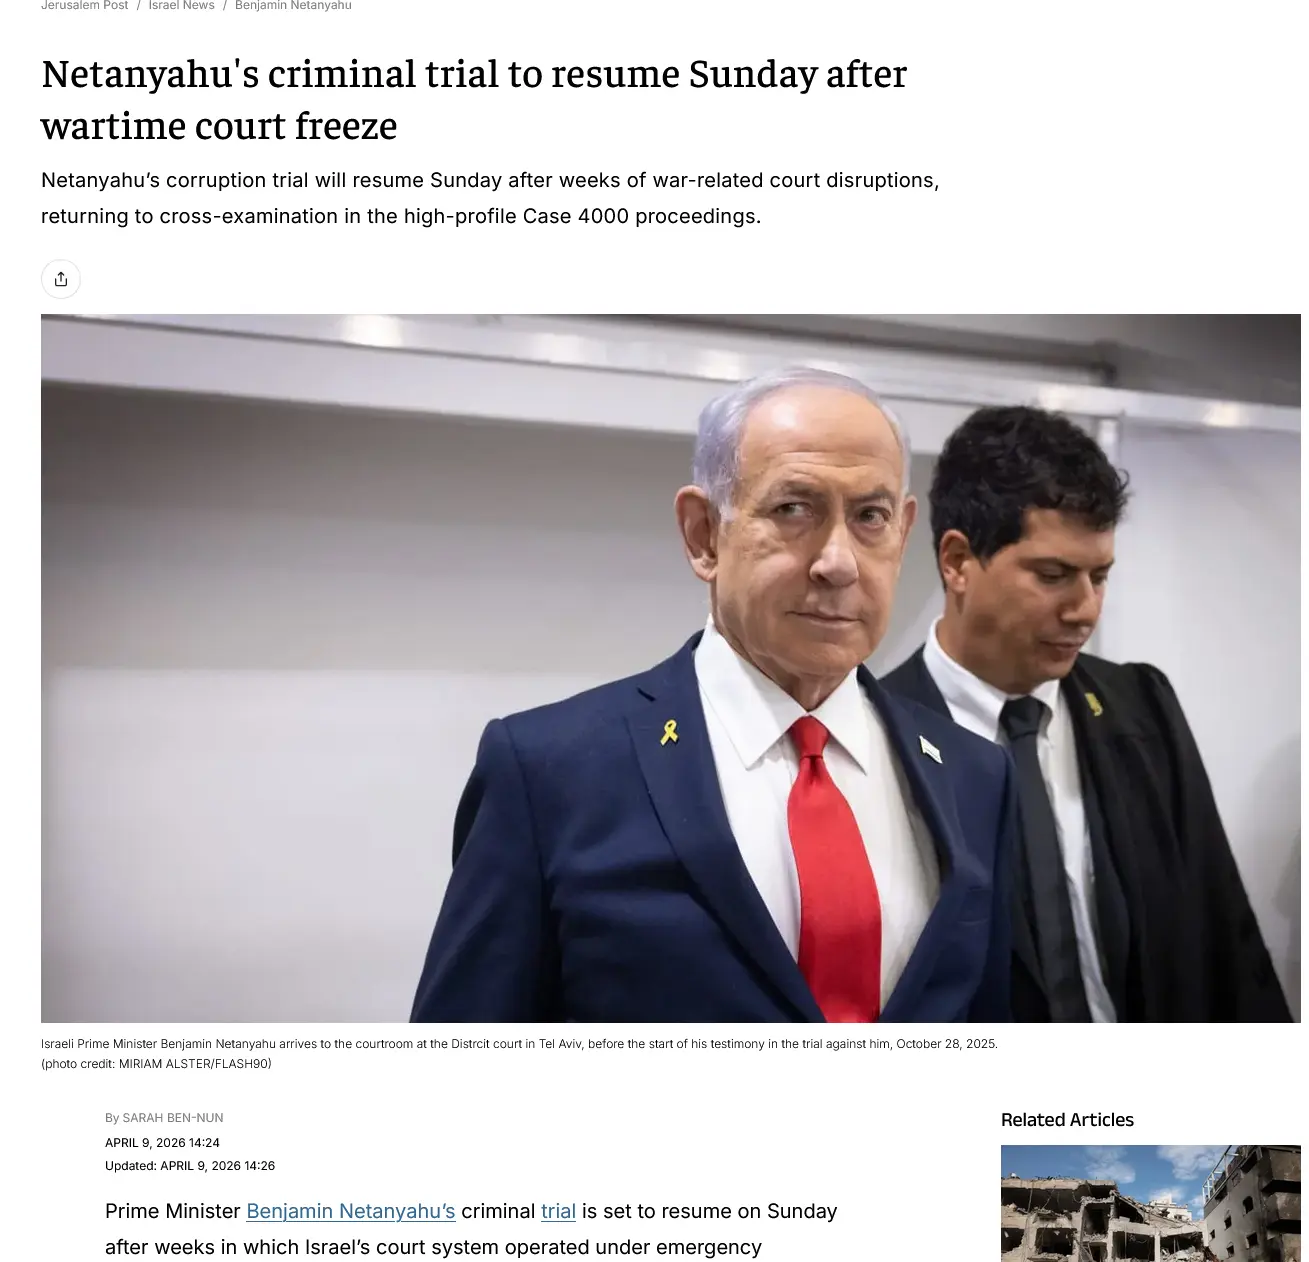Follow the inline "Benjamin Netanyahu's" link
Viewport: 1309px width, 1262px height.
point(351,1211)
